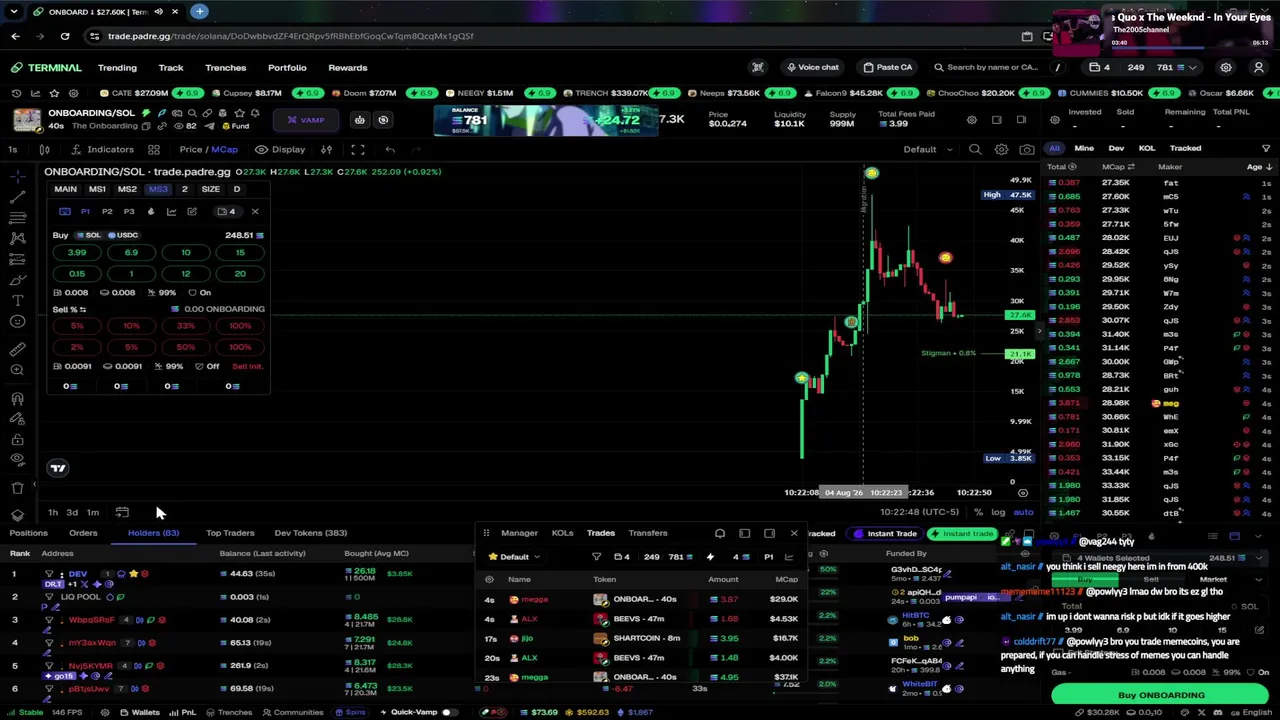Open chart settings gear
The height and width of the screenshot is (720, 1280).
click(1001, 150)
